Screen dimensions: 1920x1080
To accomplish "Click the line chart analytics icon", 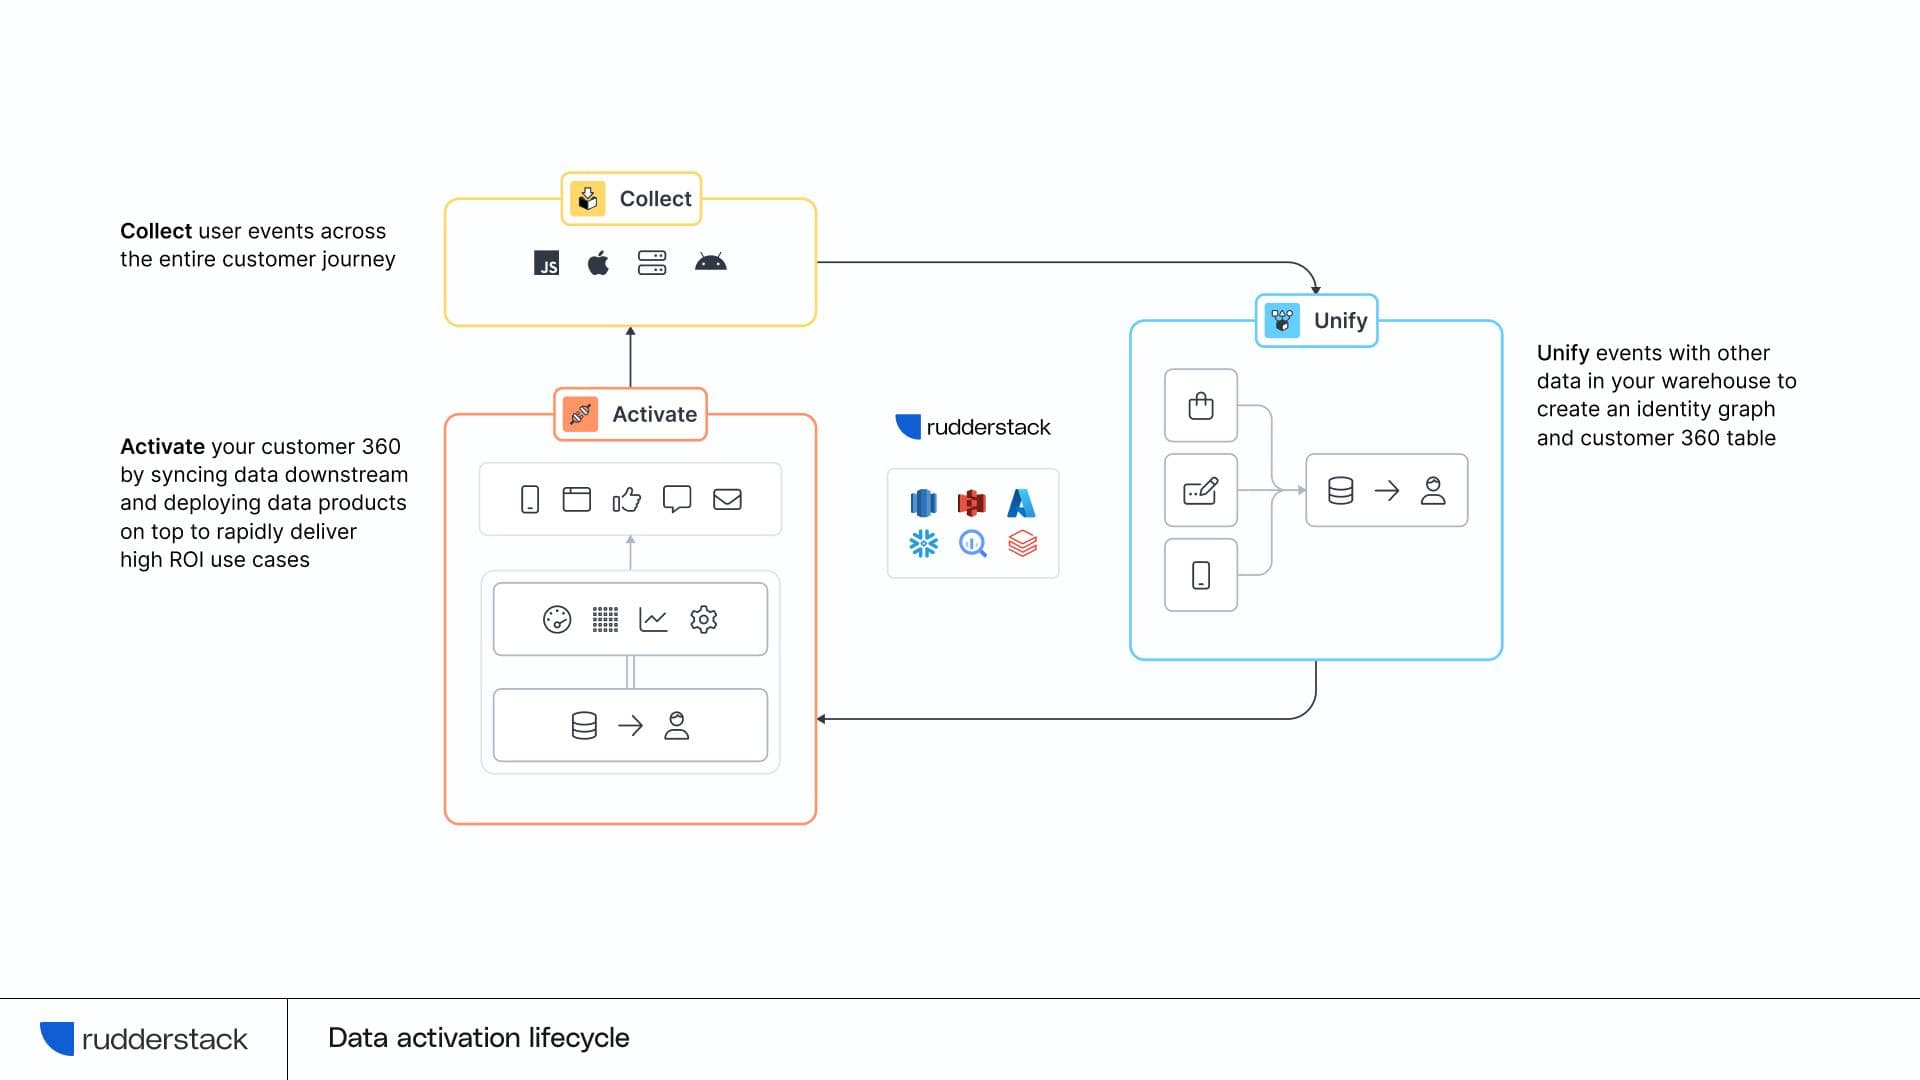I will (x=653, y=620).
